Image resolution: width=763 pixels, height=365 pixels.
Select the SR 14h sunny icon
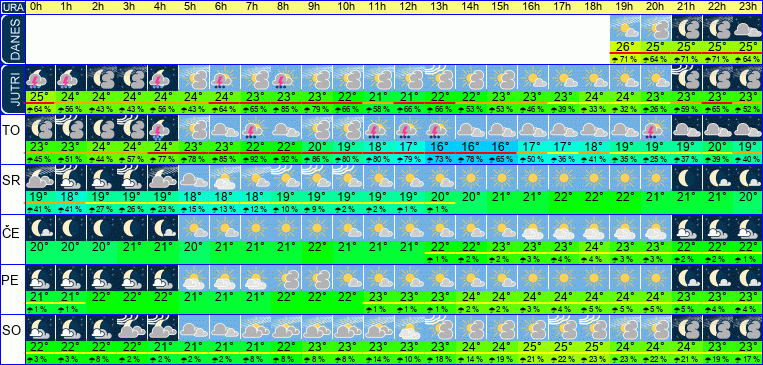[x=471, y=178]
